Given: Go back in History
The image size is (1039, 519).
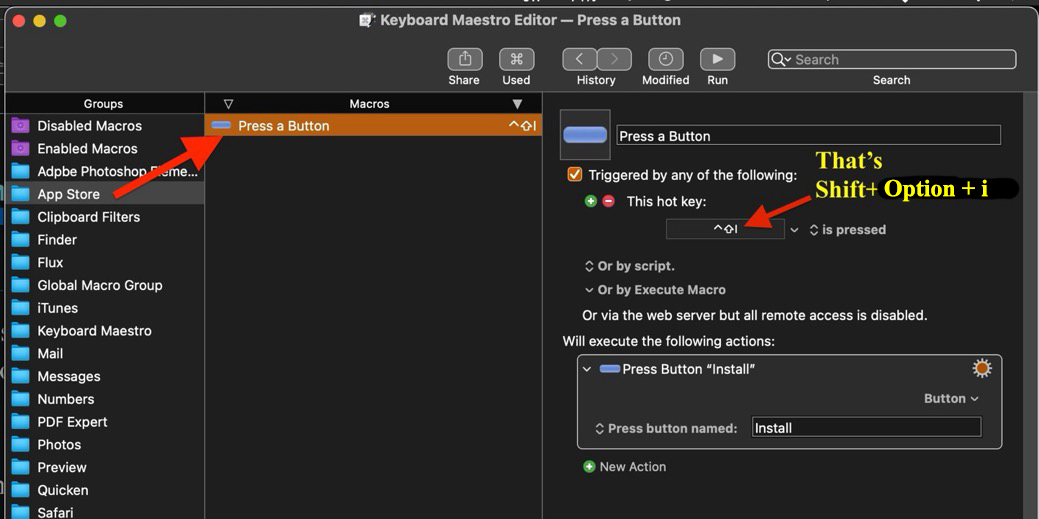Looking at the screenshot, I should pyautogui.click(x=579, y=59).
